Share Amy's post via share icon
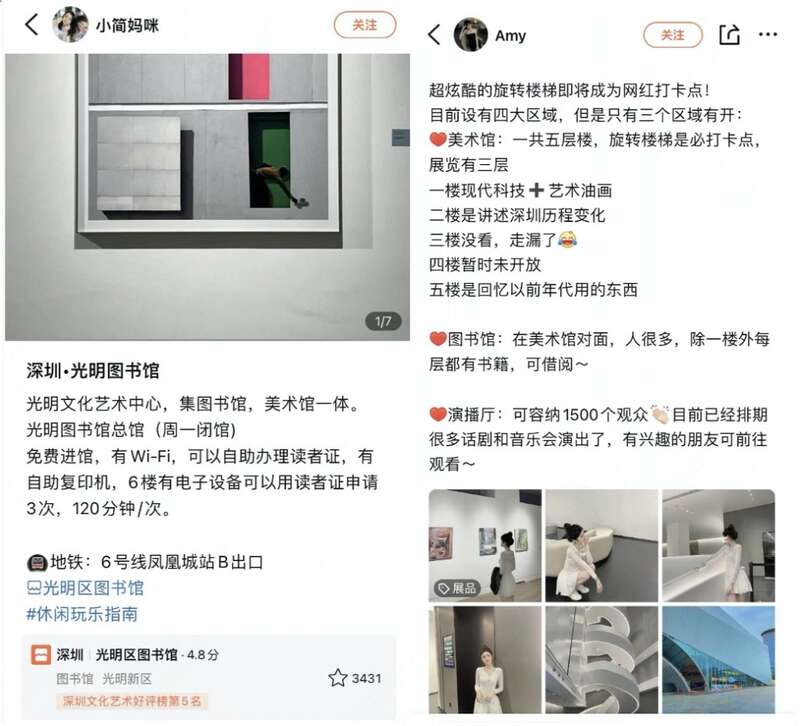 [729, 35]
